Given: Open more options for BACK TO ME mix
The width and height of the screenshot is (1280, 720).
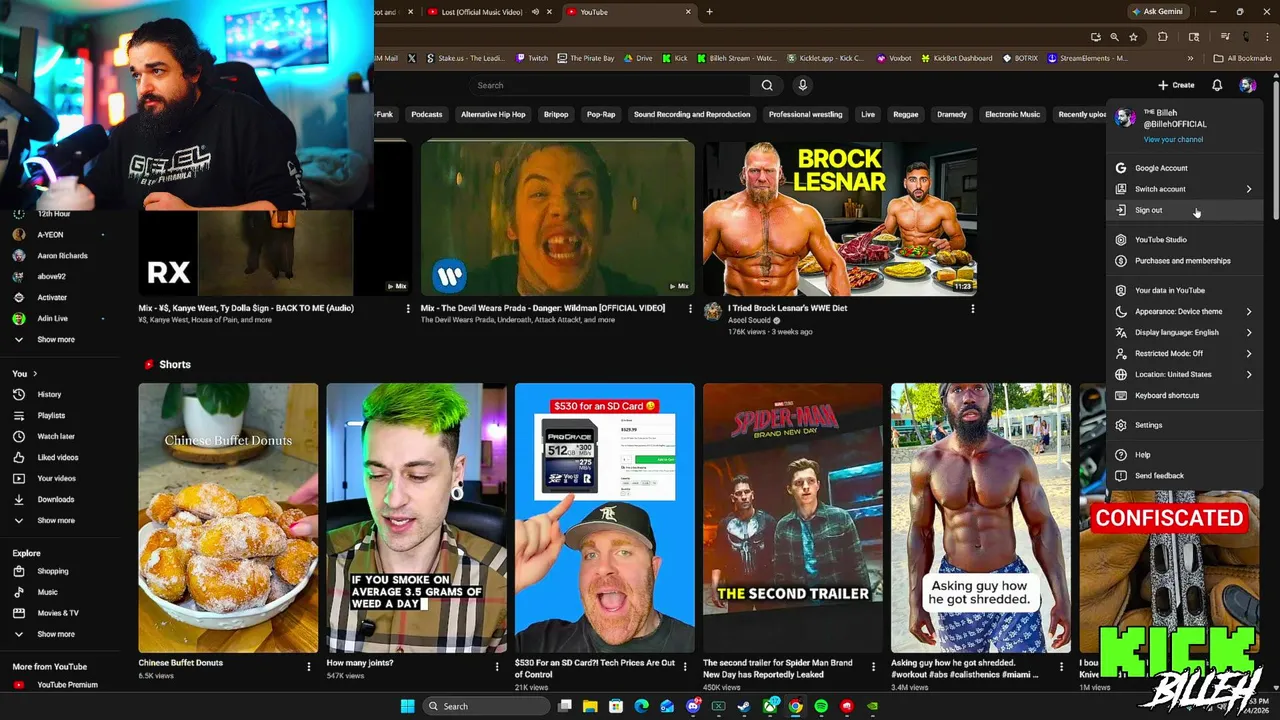Looking at the screenshot, I should coord(408,309).
